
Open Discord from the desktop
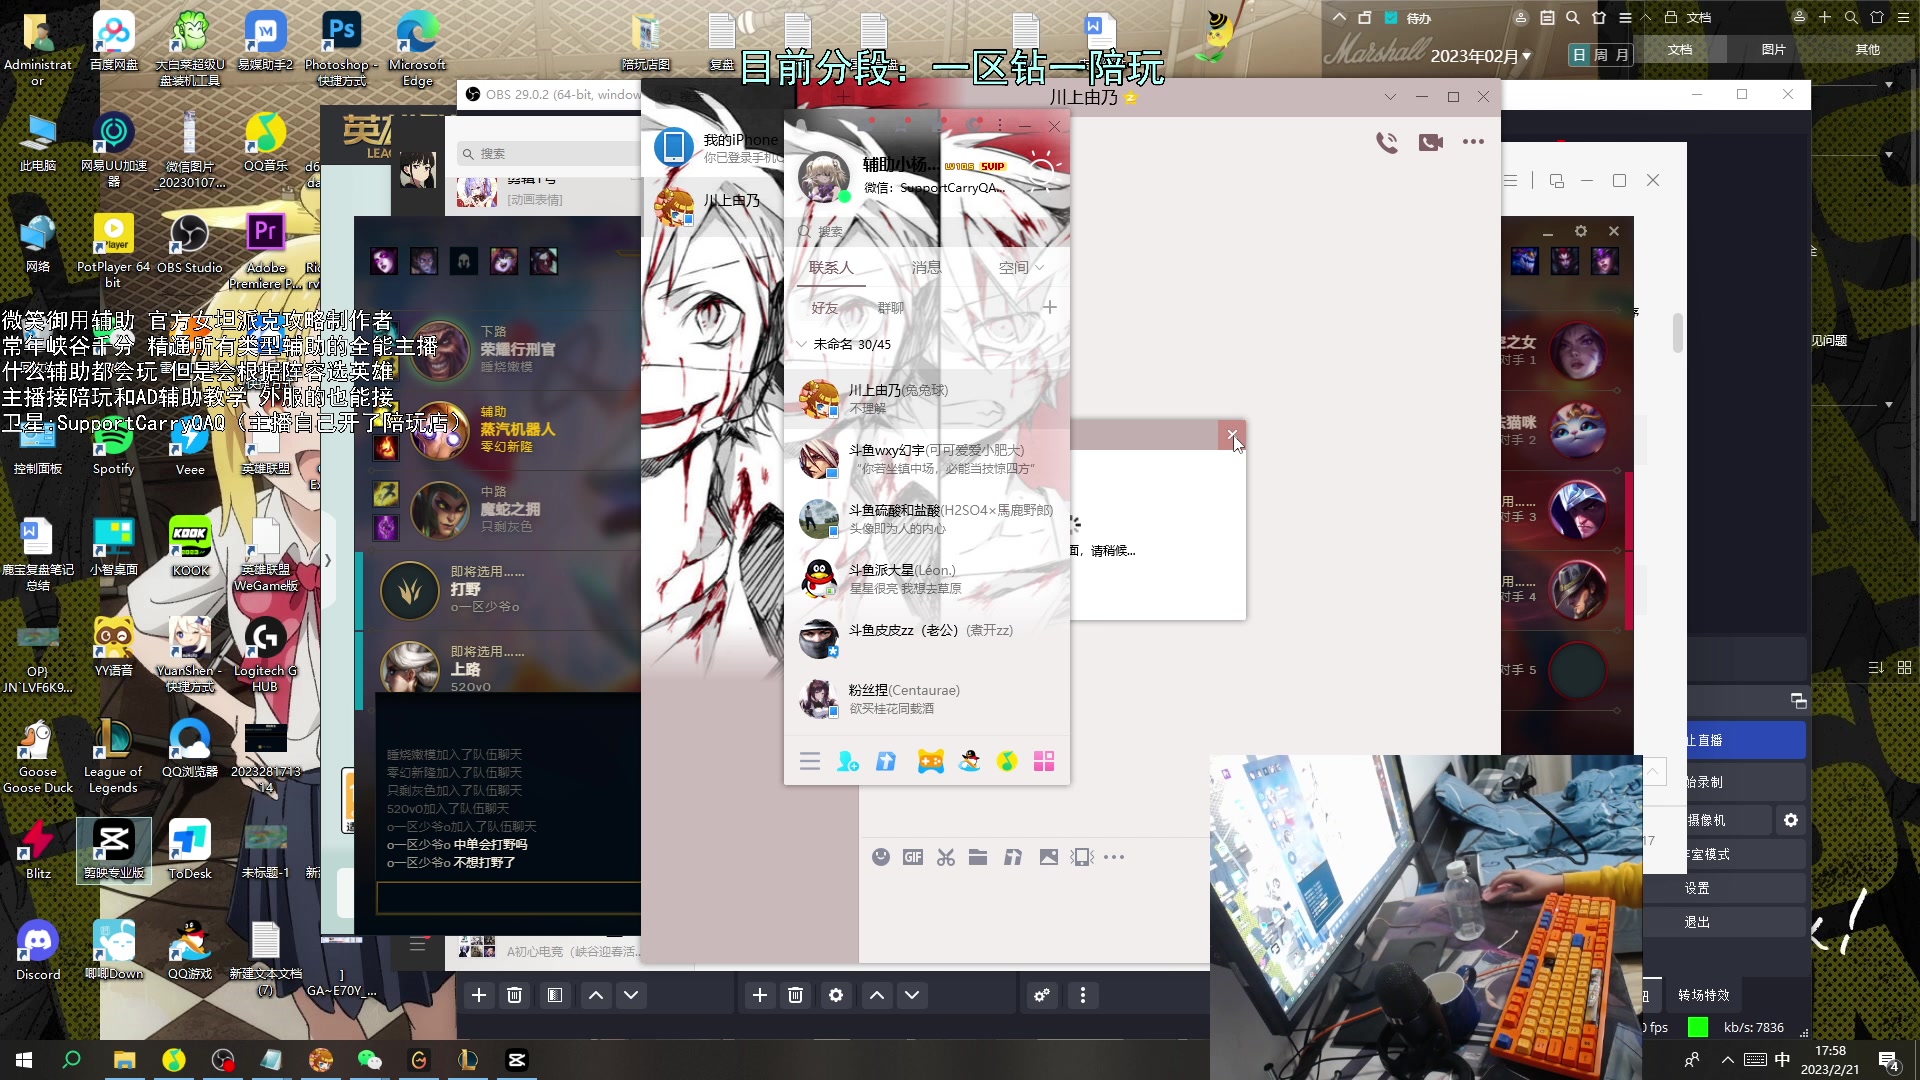(38, 951)
